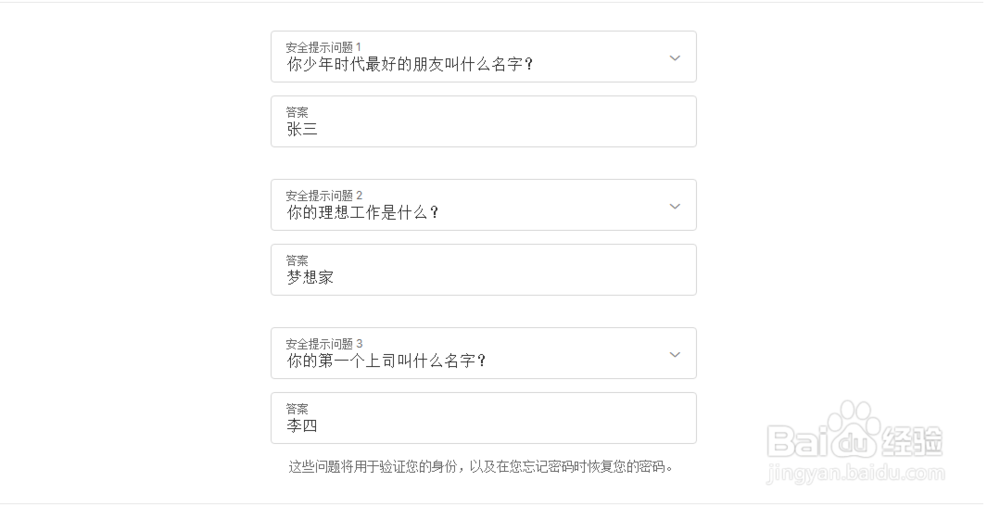Viewport: 1000px width, 507px height.
Task: Expand the chevron for security question 1
Action: pyautogui.click(x=675, y=58)
